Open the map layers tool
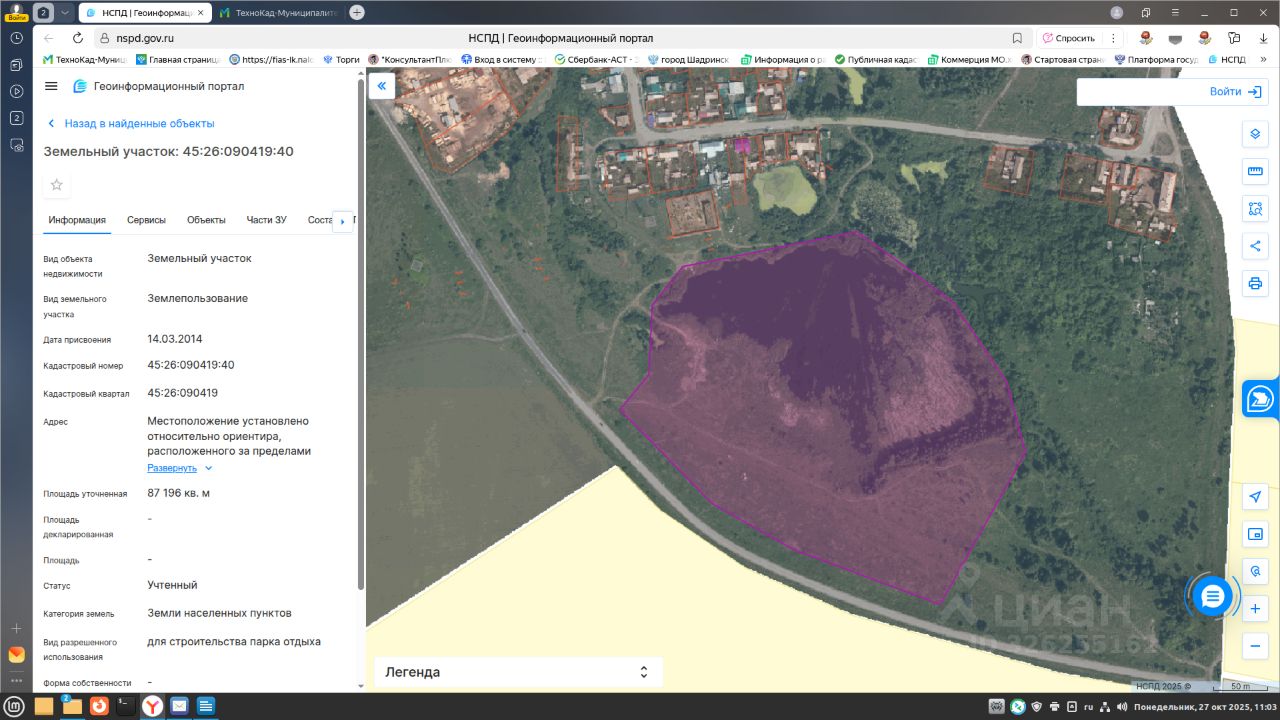Viewport: 1280px width, 720px height. [1255, 135]
